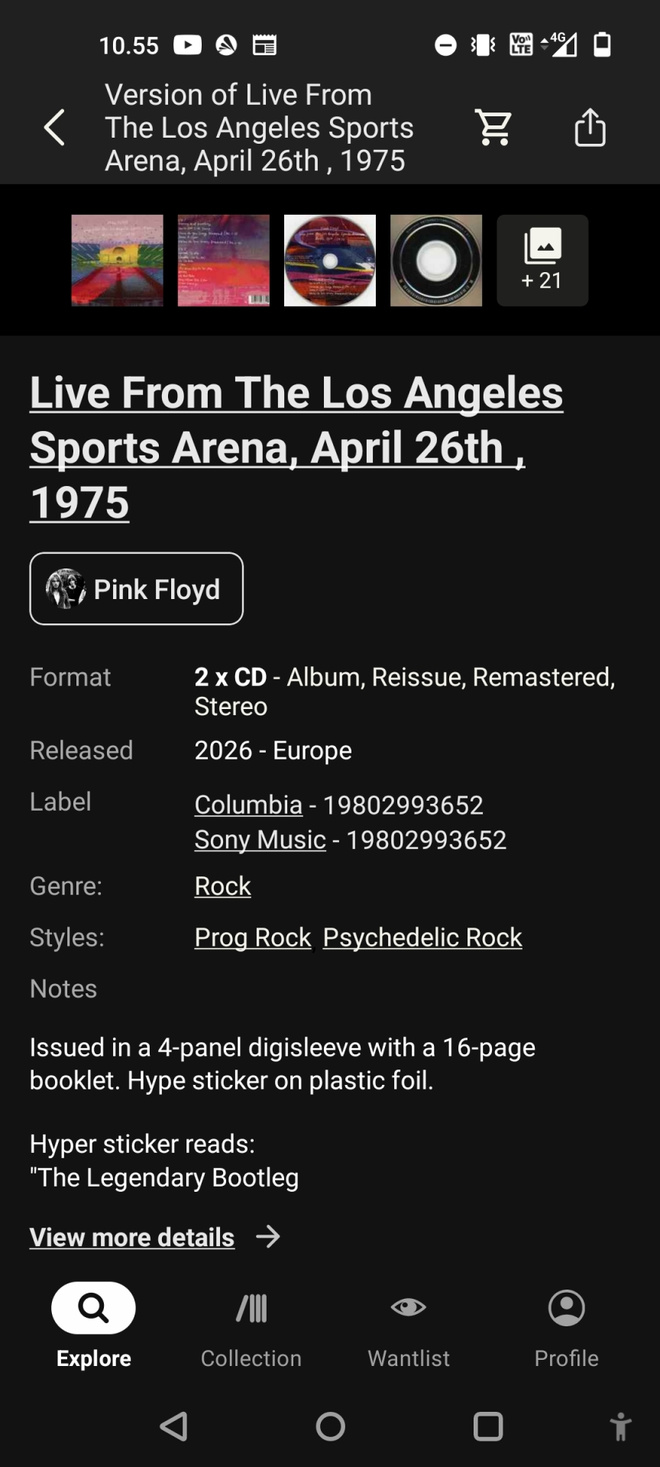View the CD disc image thumbnail

pos(330,260)
